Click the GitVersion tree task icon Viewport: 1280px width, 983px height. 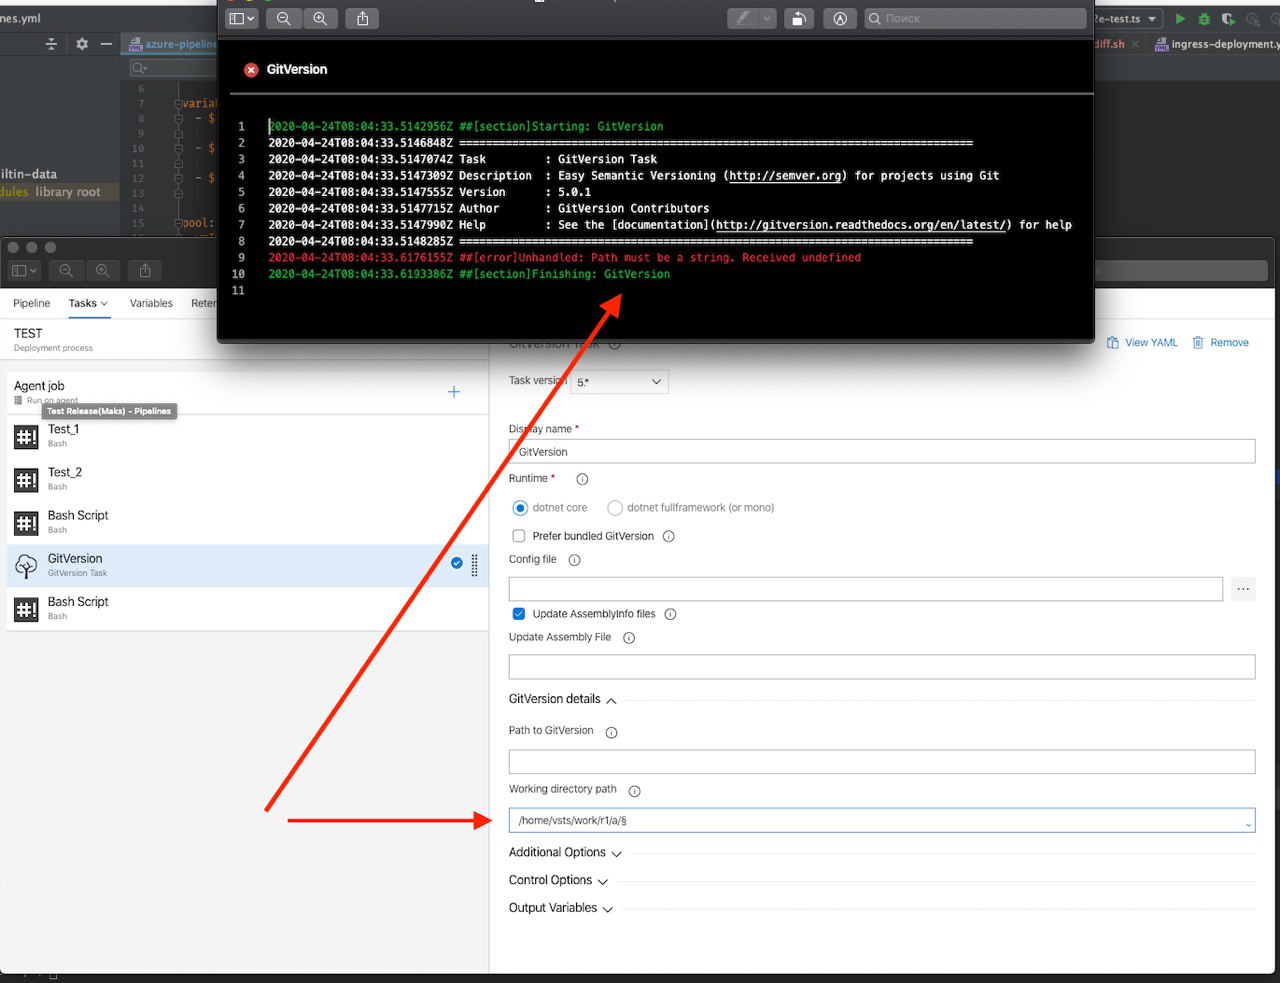click(27, 566)
